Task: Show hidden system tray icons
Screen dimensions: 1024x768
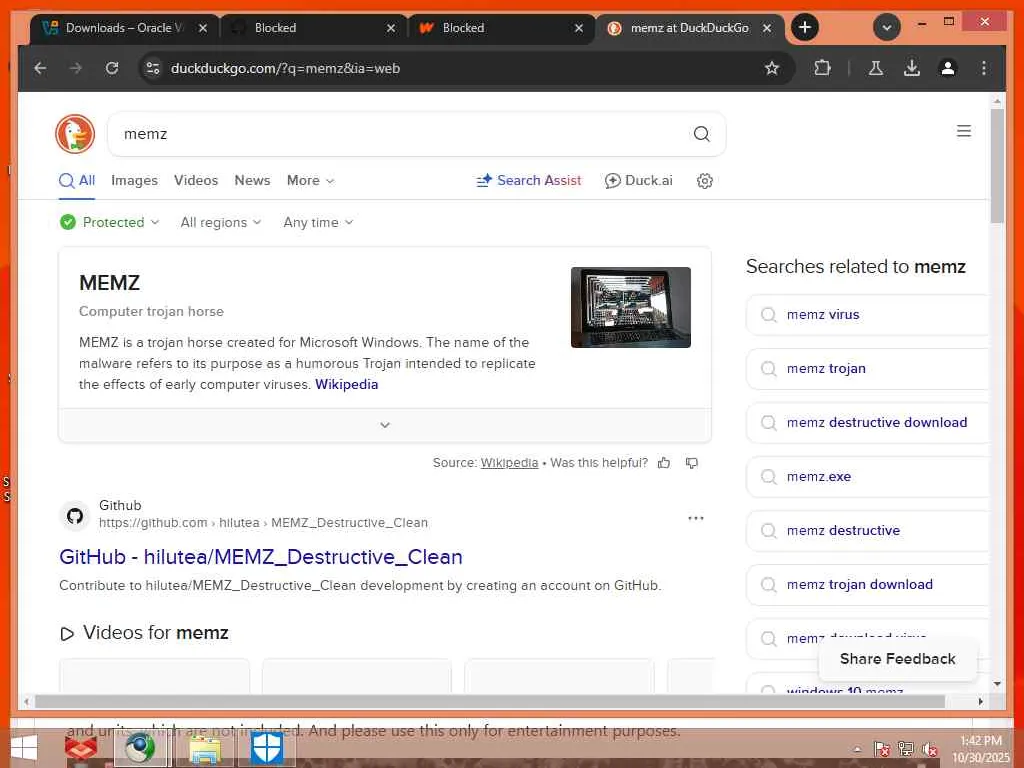Action: pos(857,750)
